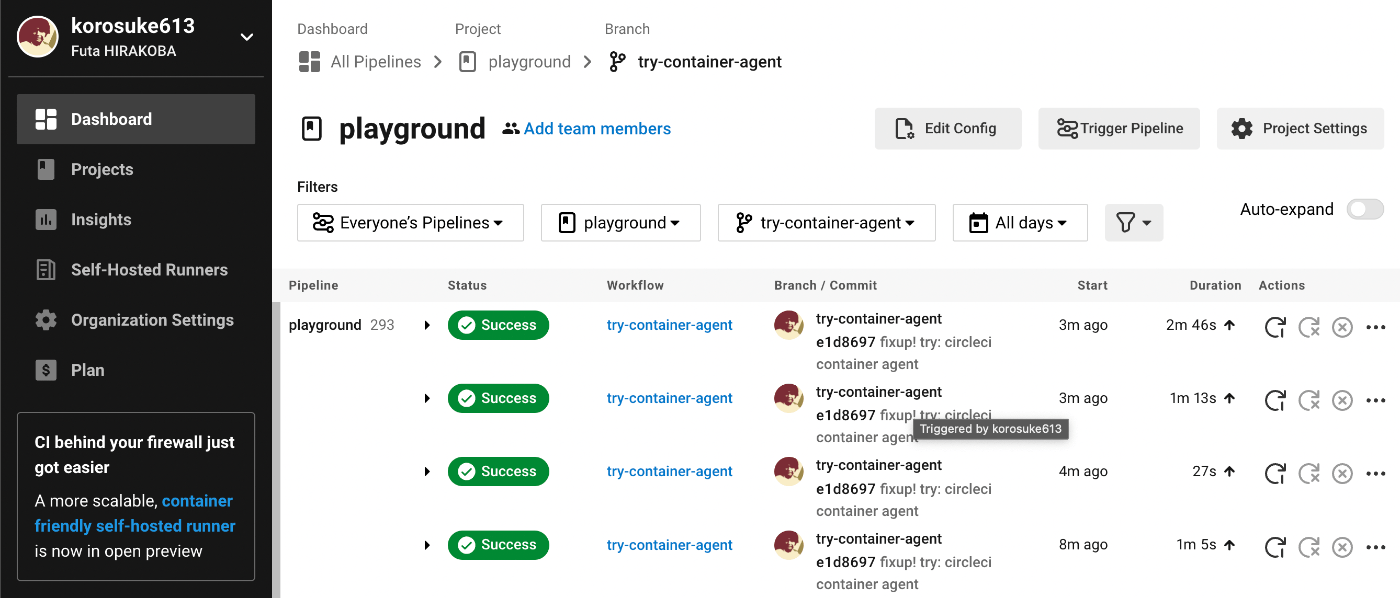Open more actions for the 2m 46s row
Screen dimensions: 1400x598
tap(1376, 327)
